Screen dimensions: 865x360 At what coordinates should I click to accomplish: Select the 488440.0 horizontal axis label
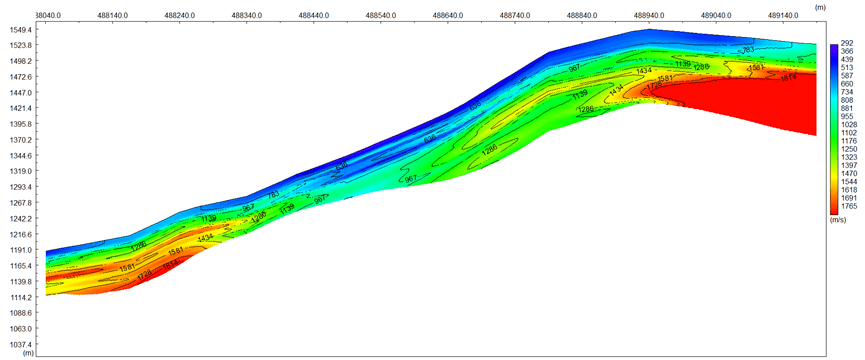click(x=314, y=16)
